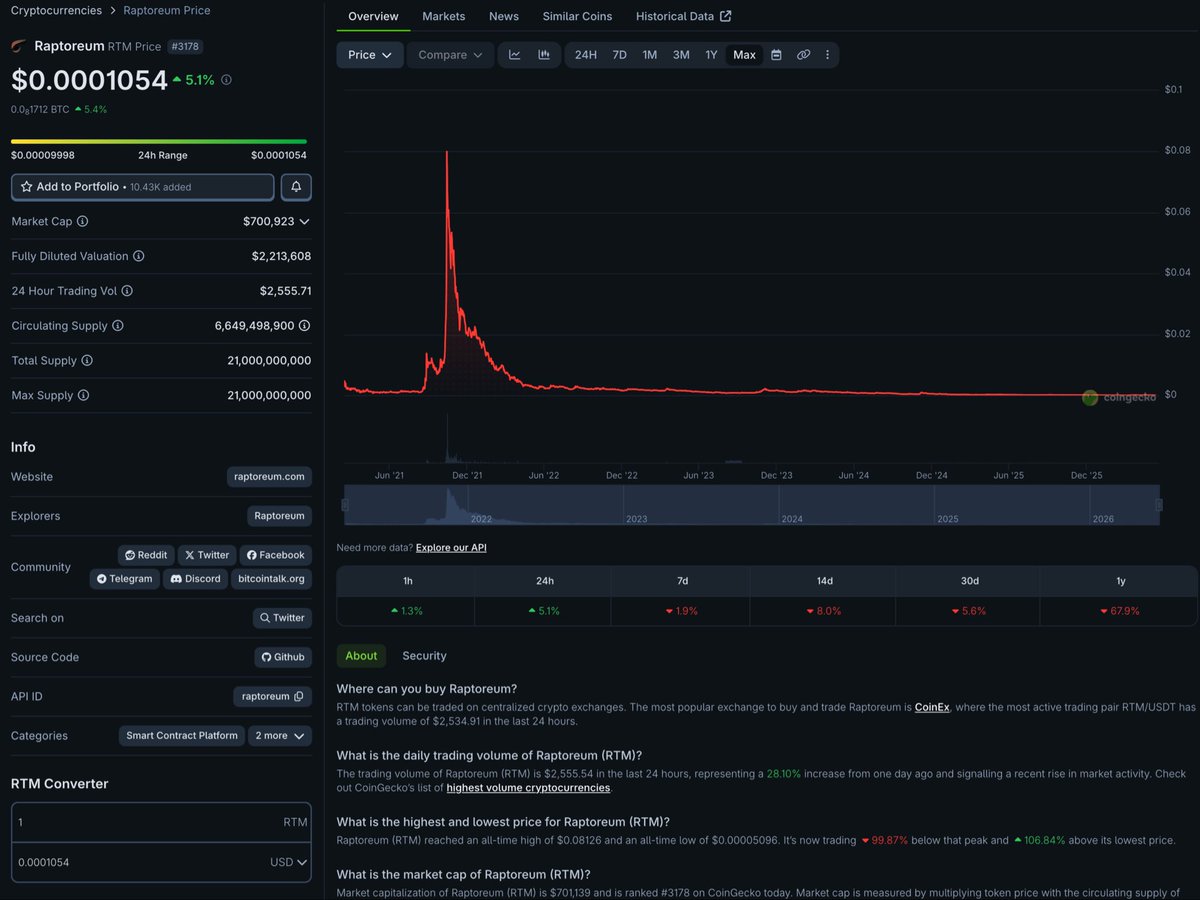Click info icon beside 24 Hour Trading Vol

(127, 291)
